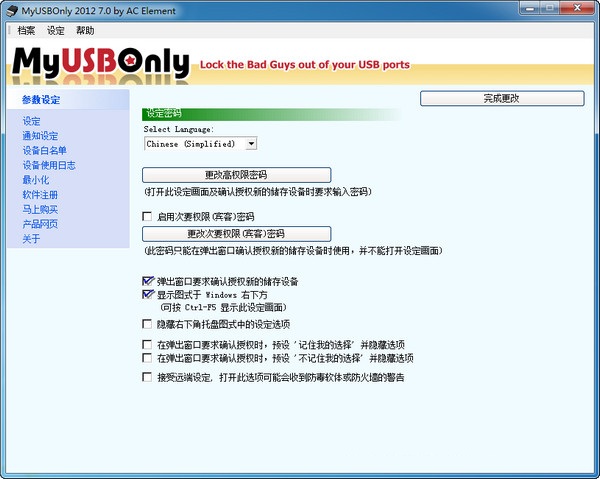Check the 预设 '不记住我的选择' 并隐藏选项 box
600x479 pixels.
[x=147, y=358]
